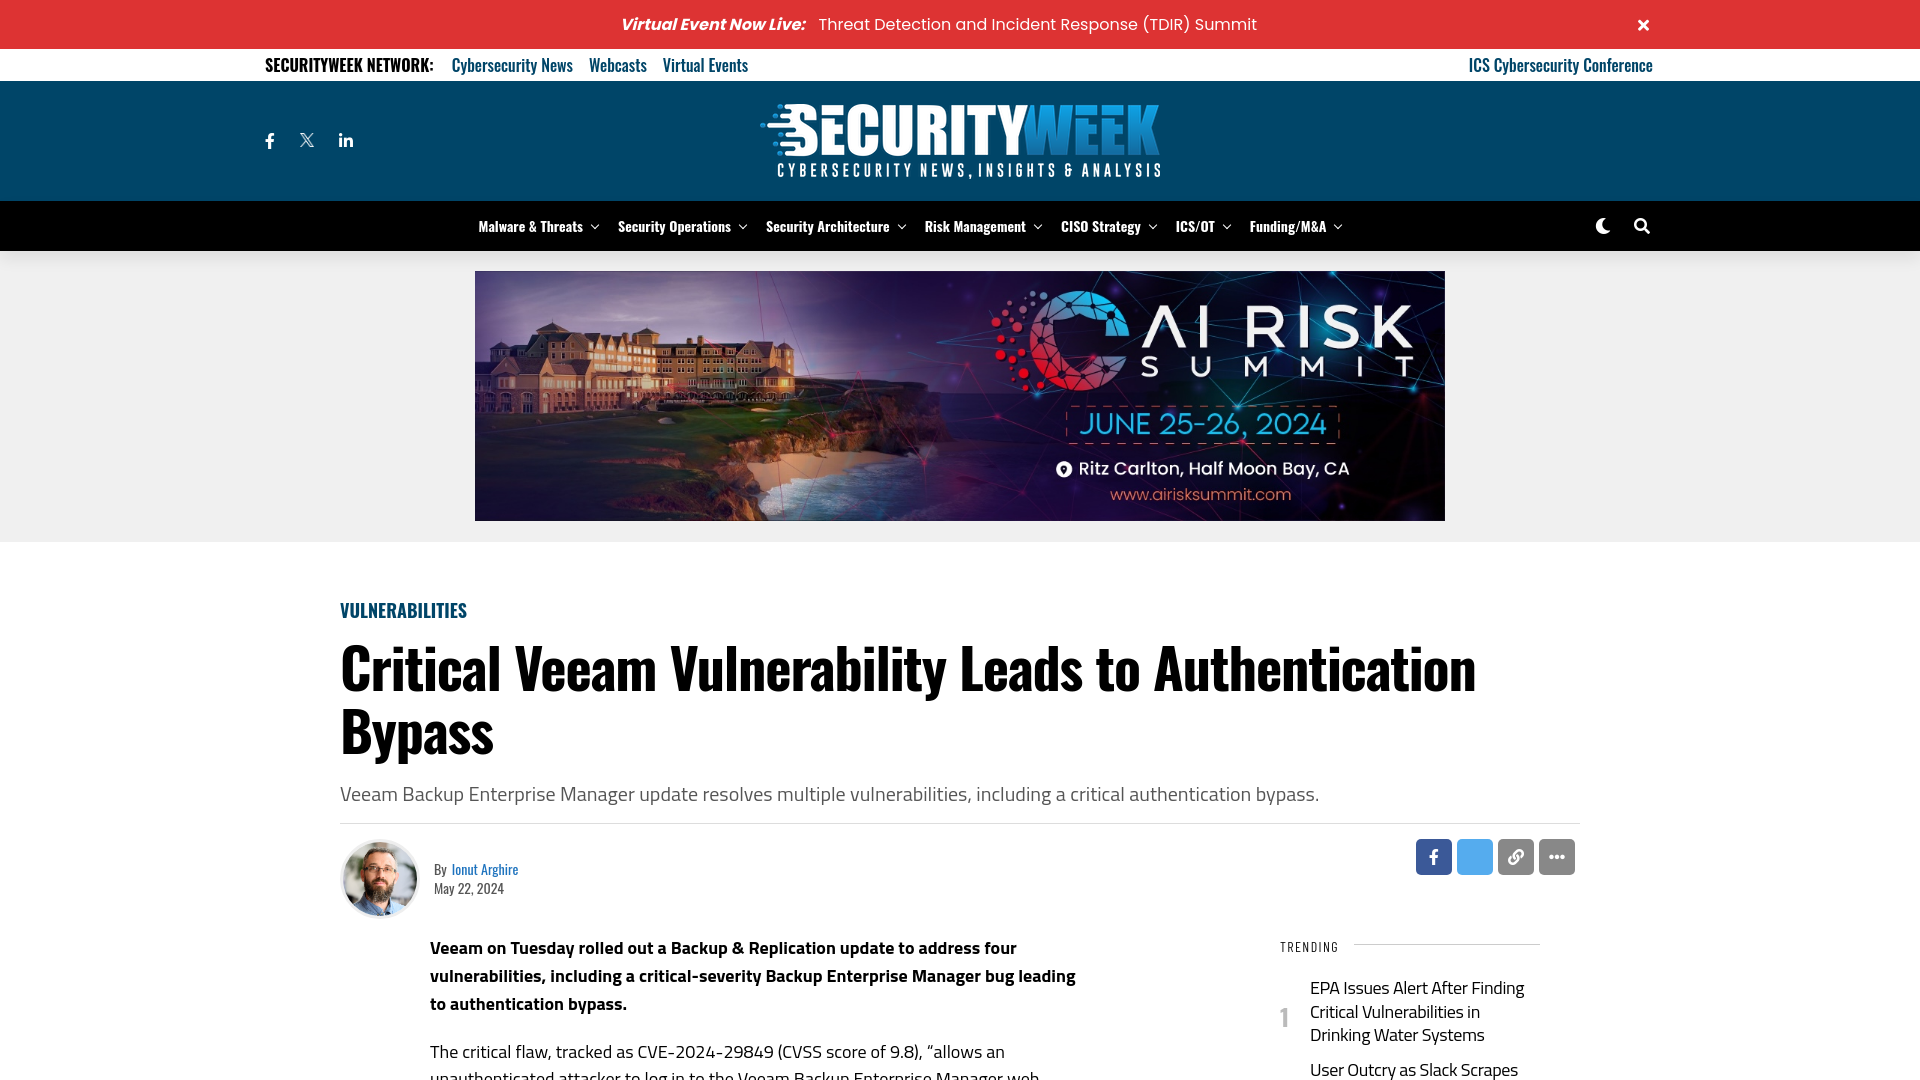Share article via Twitter icon

(1474, 856)
